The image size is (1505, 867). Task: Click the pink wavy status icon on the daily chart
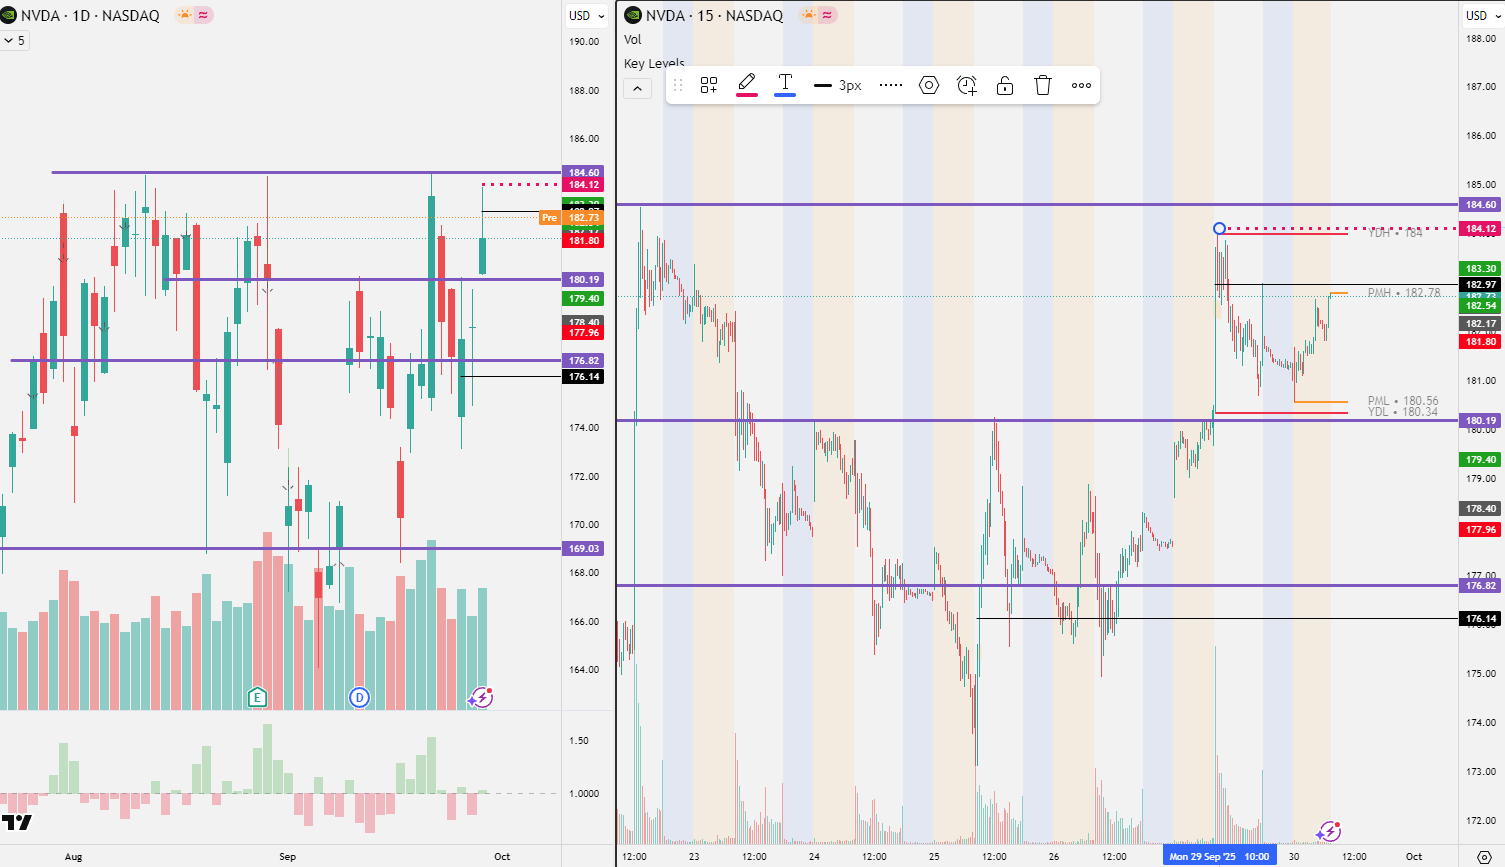pos(203,15)
